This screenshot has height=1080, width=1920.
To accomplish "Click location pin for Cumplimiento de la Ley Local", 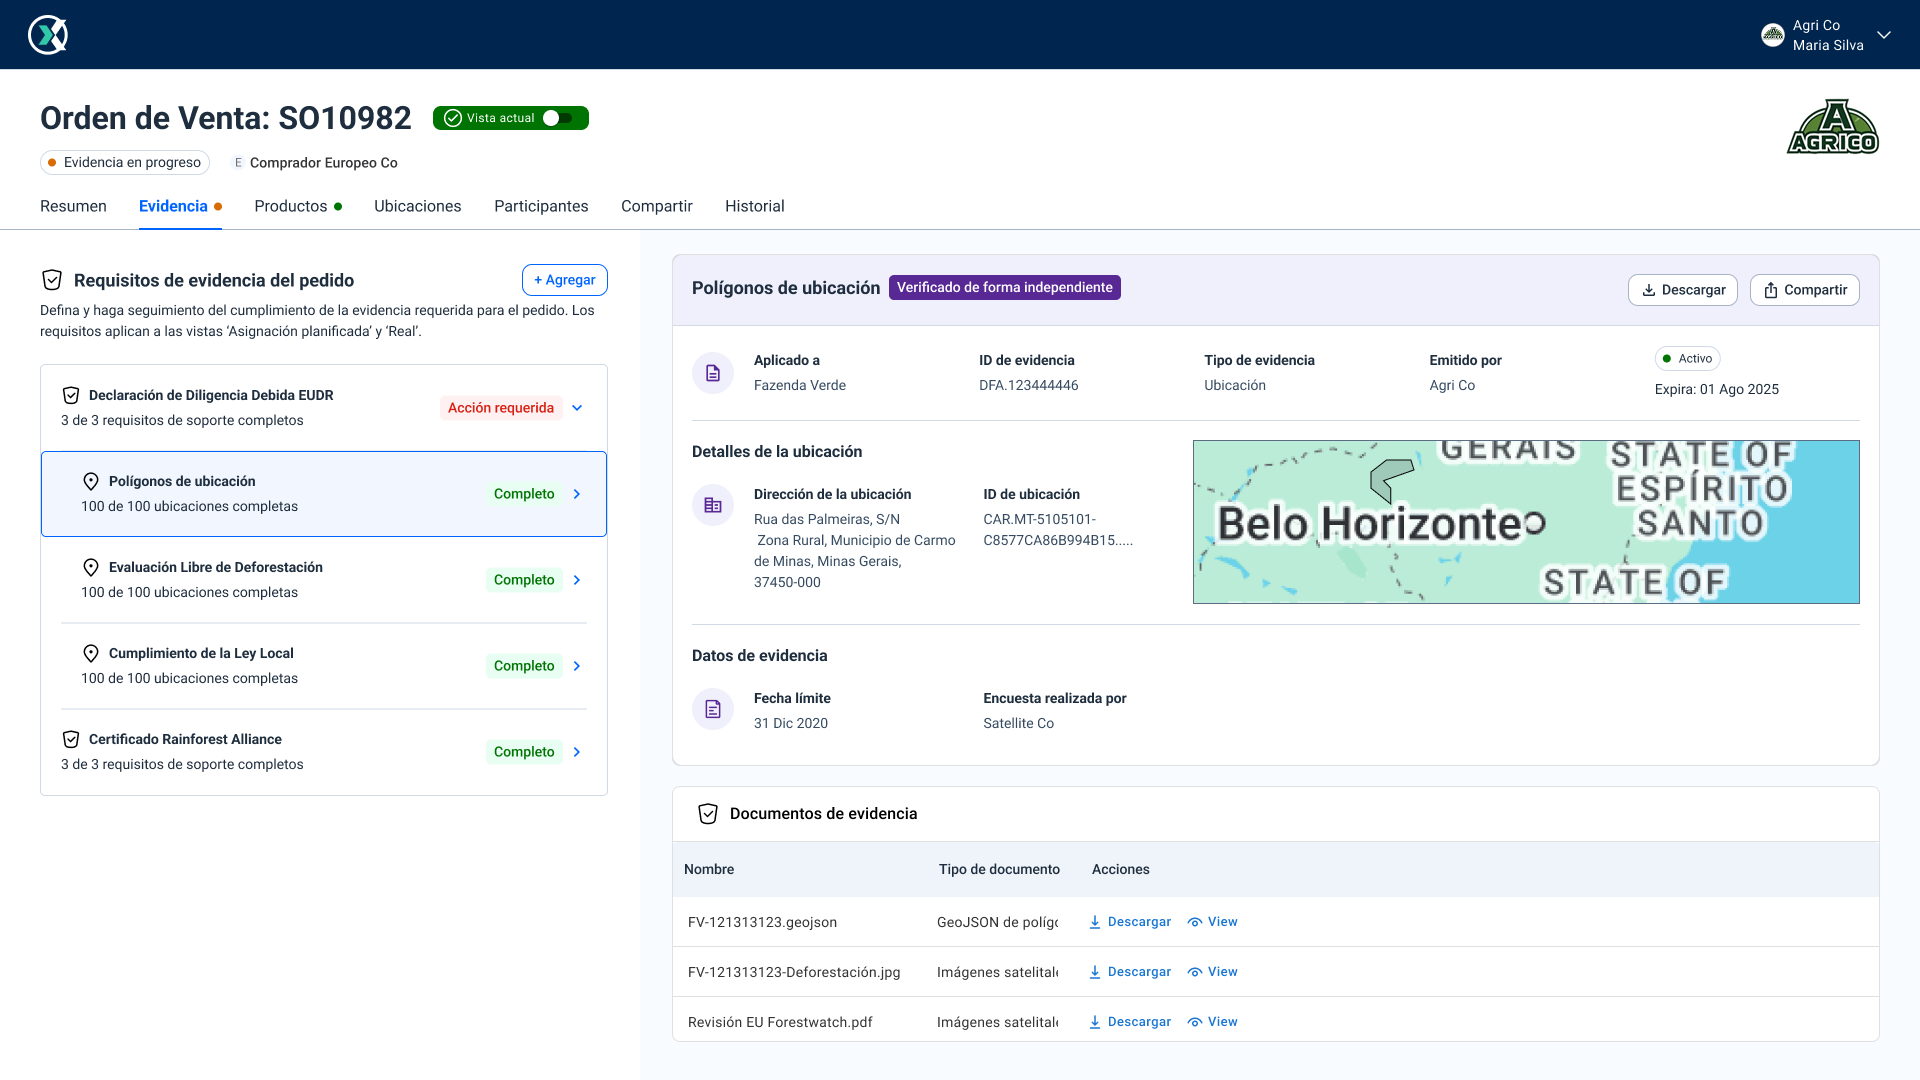I will click(x=91, y=653).
